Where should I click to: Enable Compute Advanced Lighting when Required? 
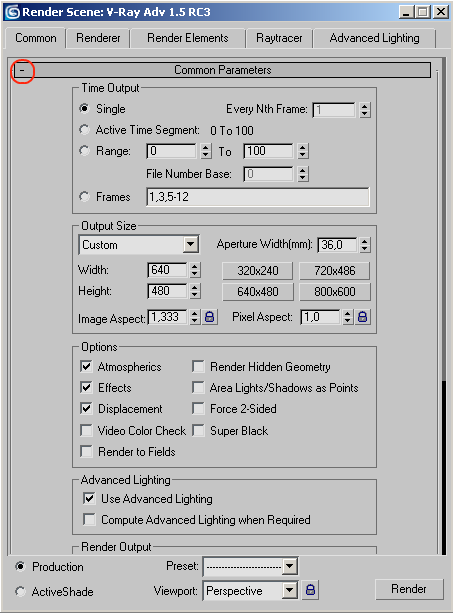(89, 520)
